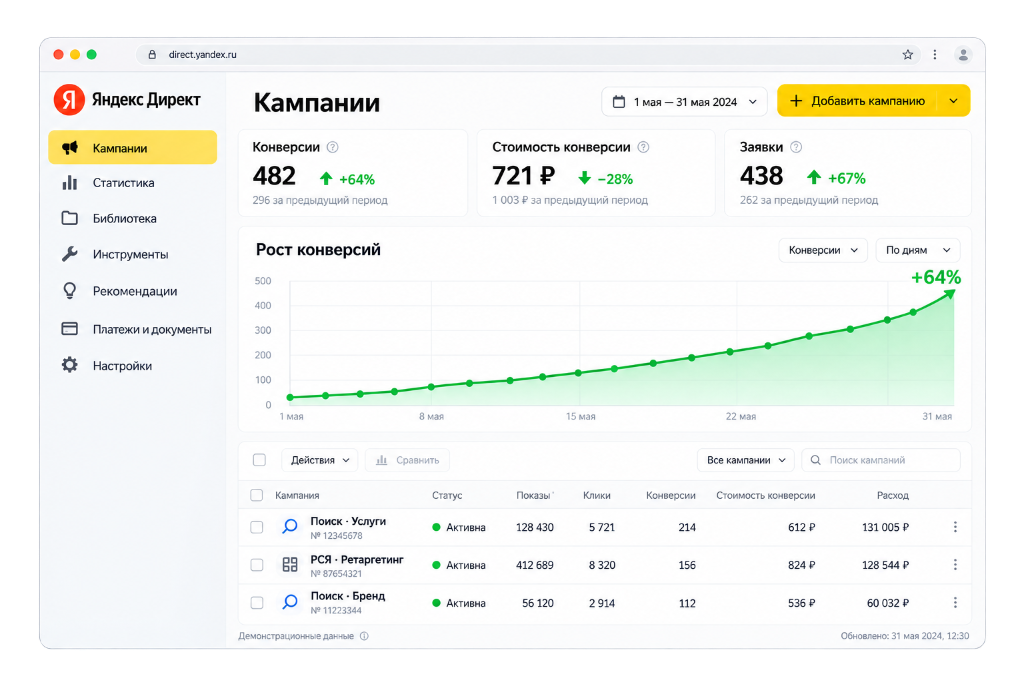This screenshot has height=682, width=1024.
Task: Open the Поиск · Услуги campaign name
Action: (348, 521)
